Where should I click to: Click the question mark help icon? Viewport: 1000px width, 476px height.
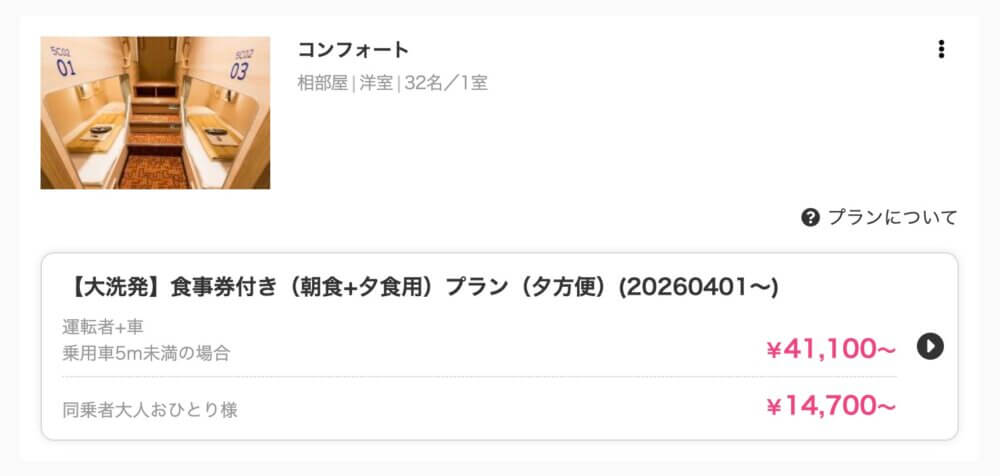(810, 218)
